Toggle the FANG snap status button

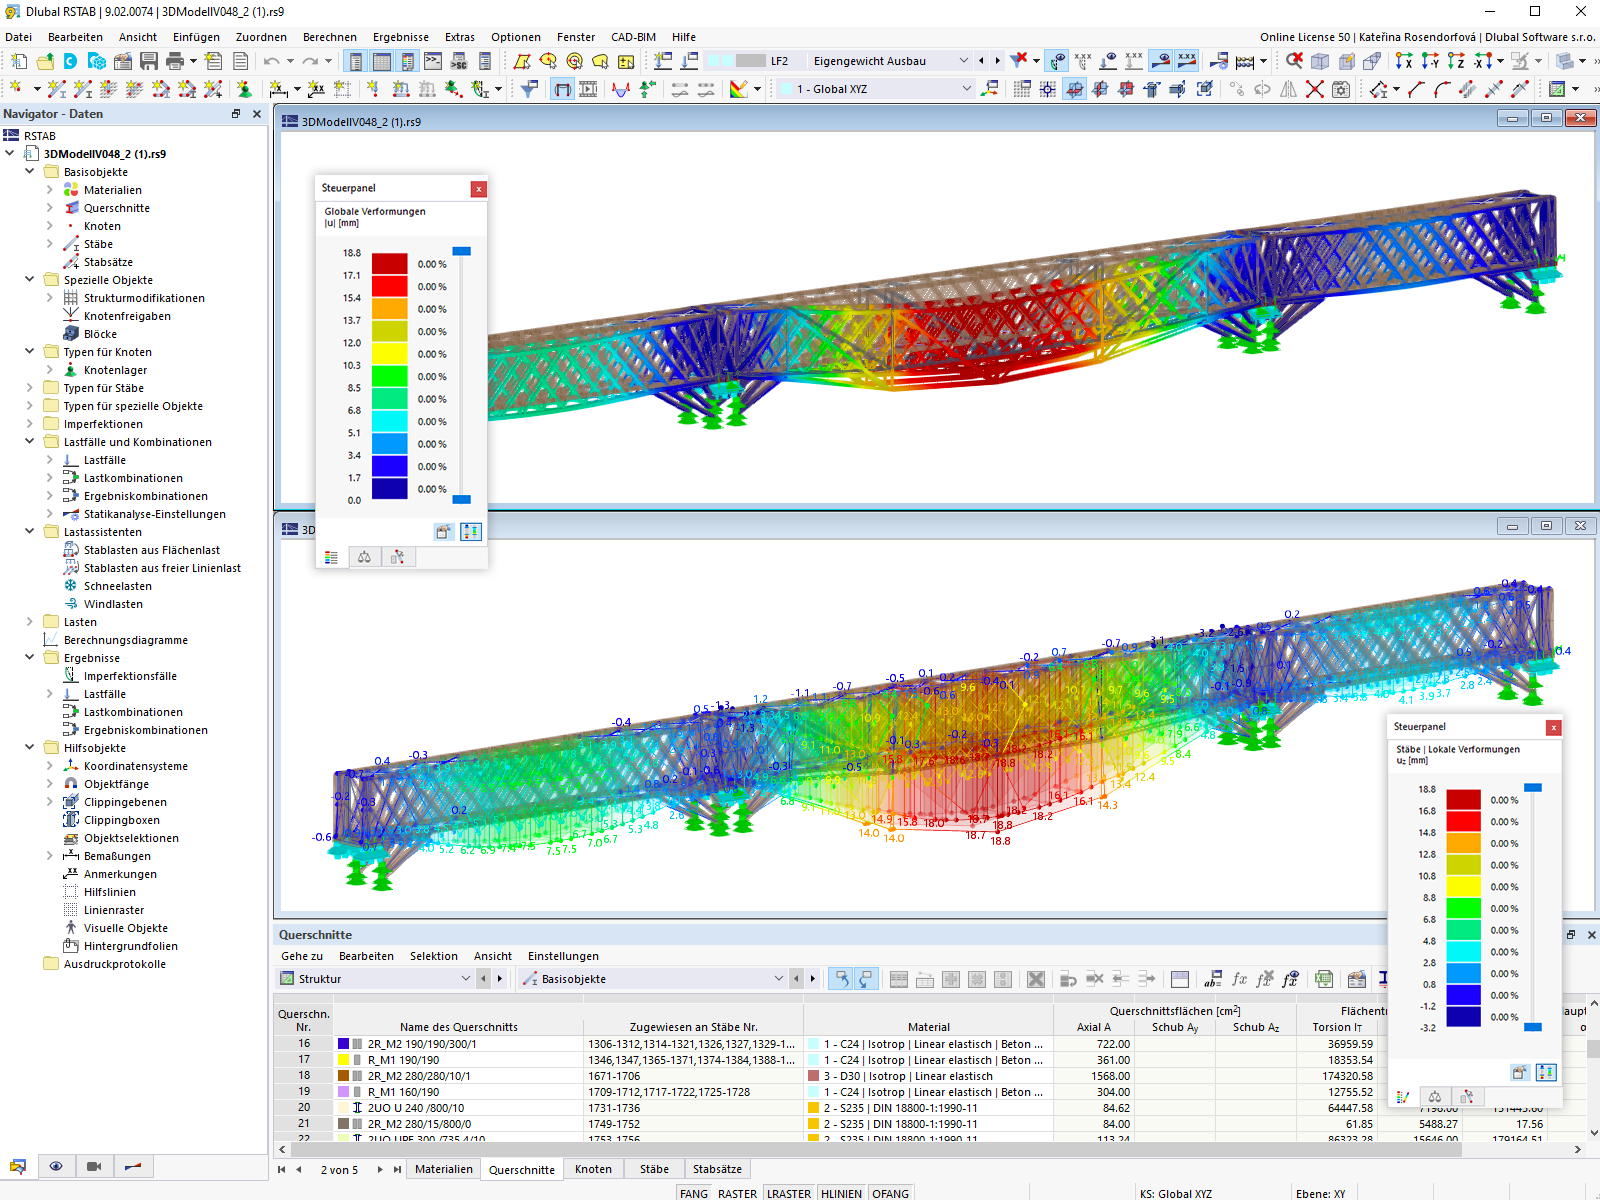[693, 1193]
